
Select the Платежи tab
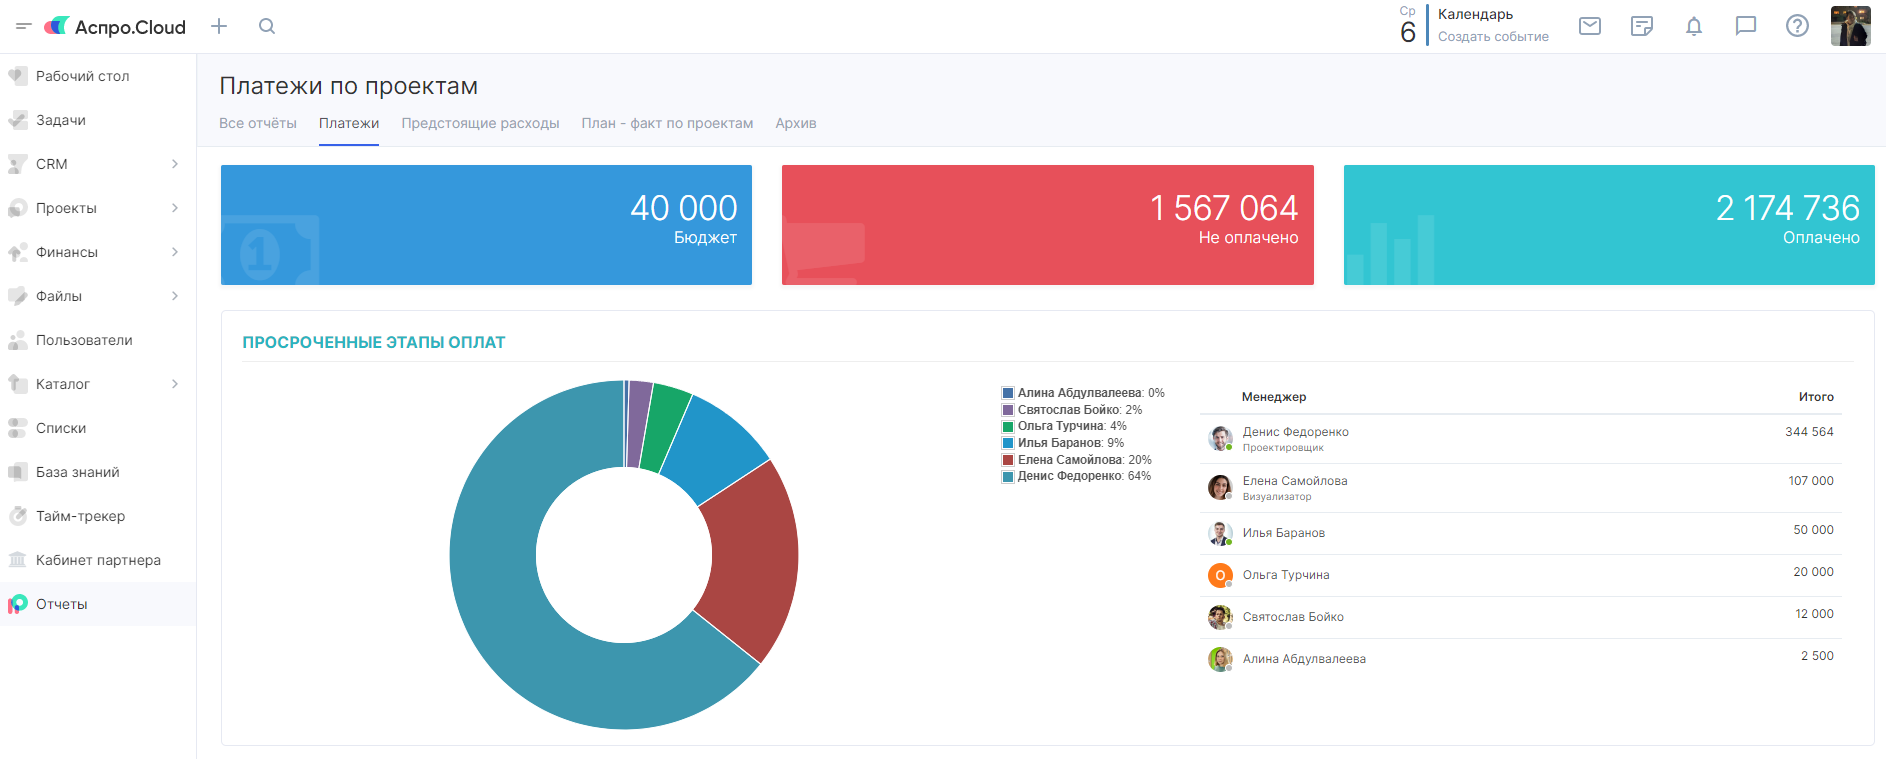point(349,123)
